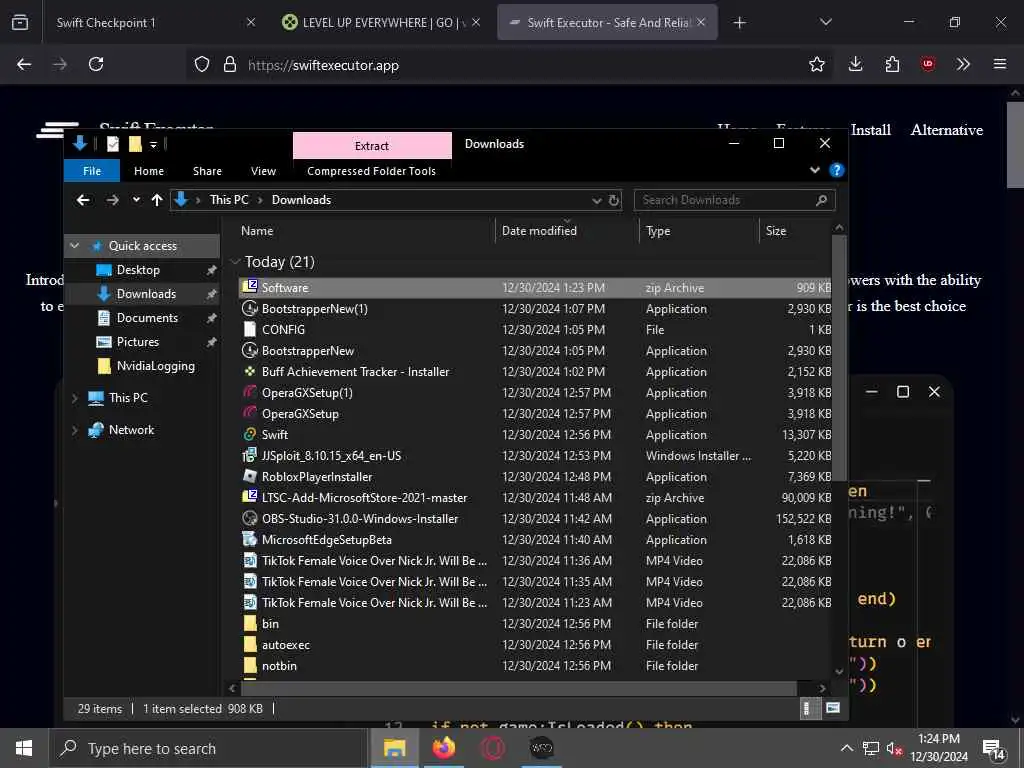Open the File menu in Explorer
Image resolution: width=1024 pixels, height=768 pixels.
coord(91,170)
